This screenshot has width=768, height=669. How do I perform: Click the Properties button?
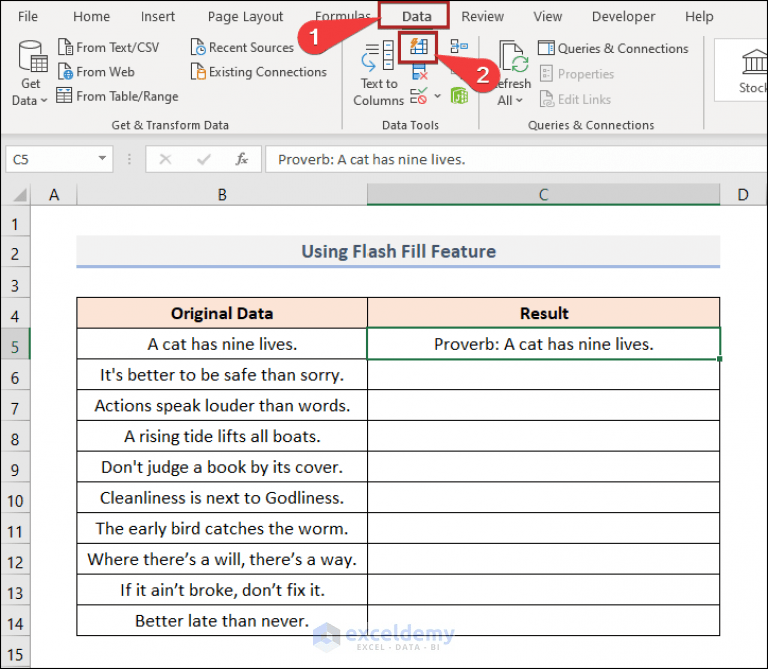[577, 74]
